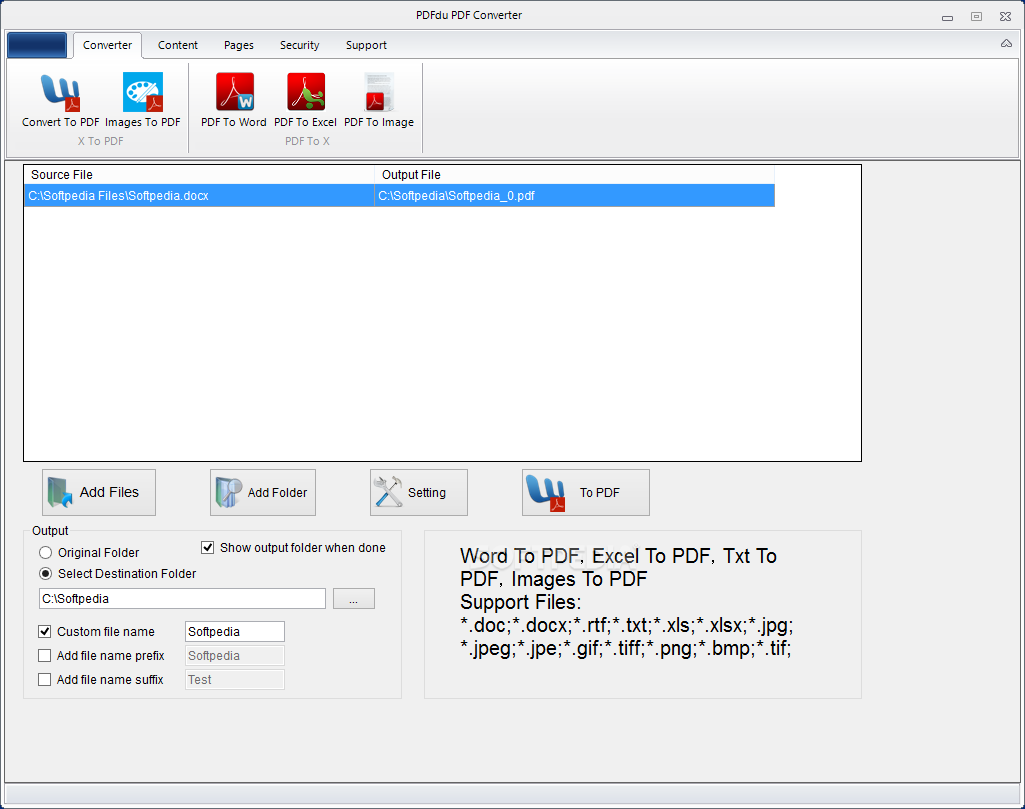1025x809 pixels.
Task: Click the Output File column header
Action: pos(575,174)
